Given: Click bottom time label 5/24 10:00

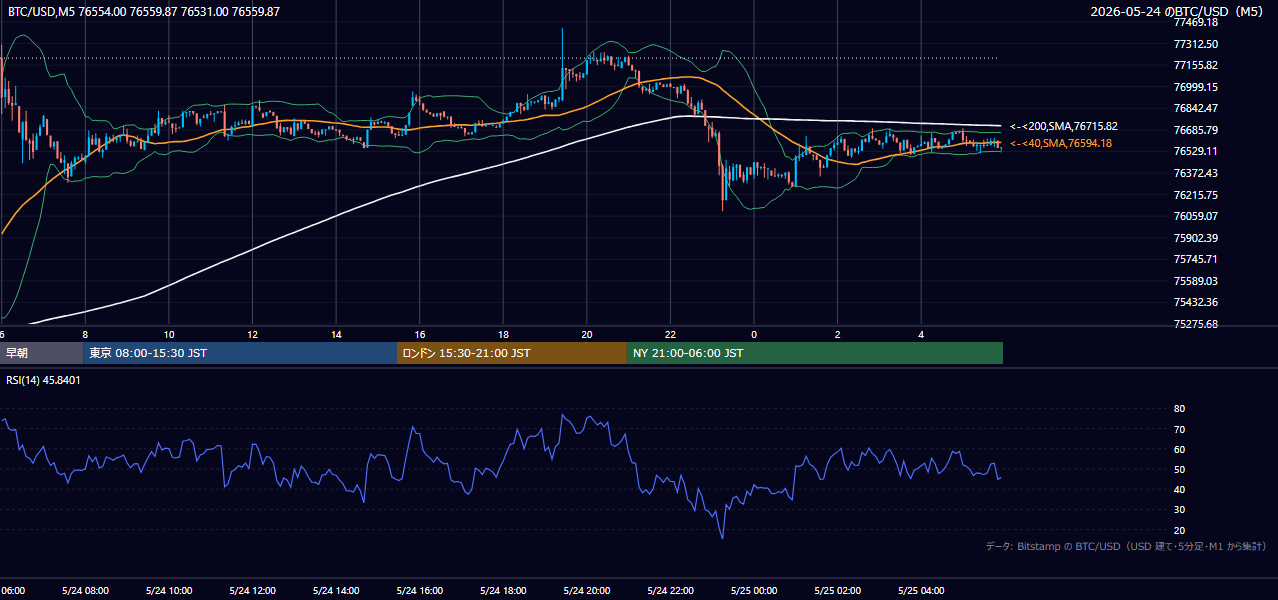Looking at the screenshot, I should pos(168,591).
